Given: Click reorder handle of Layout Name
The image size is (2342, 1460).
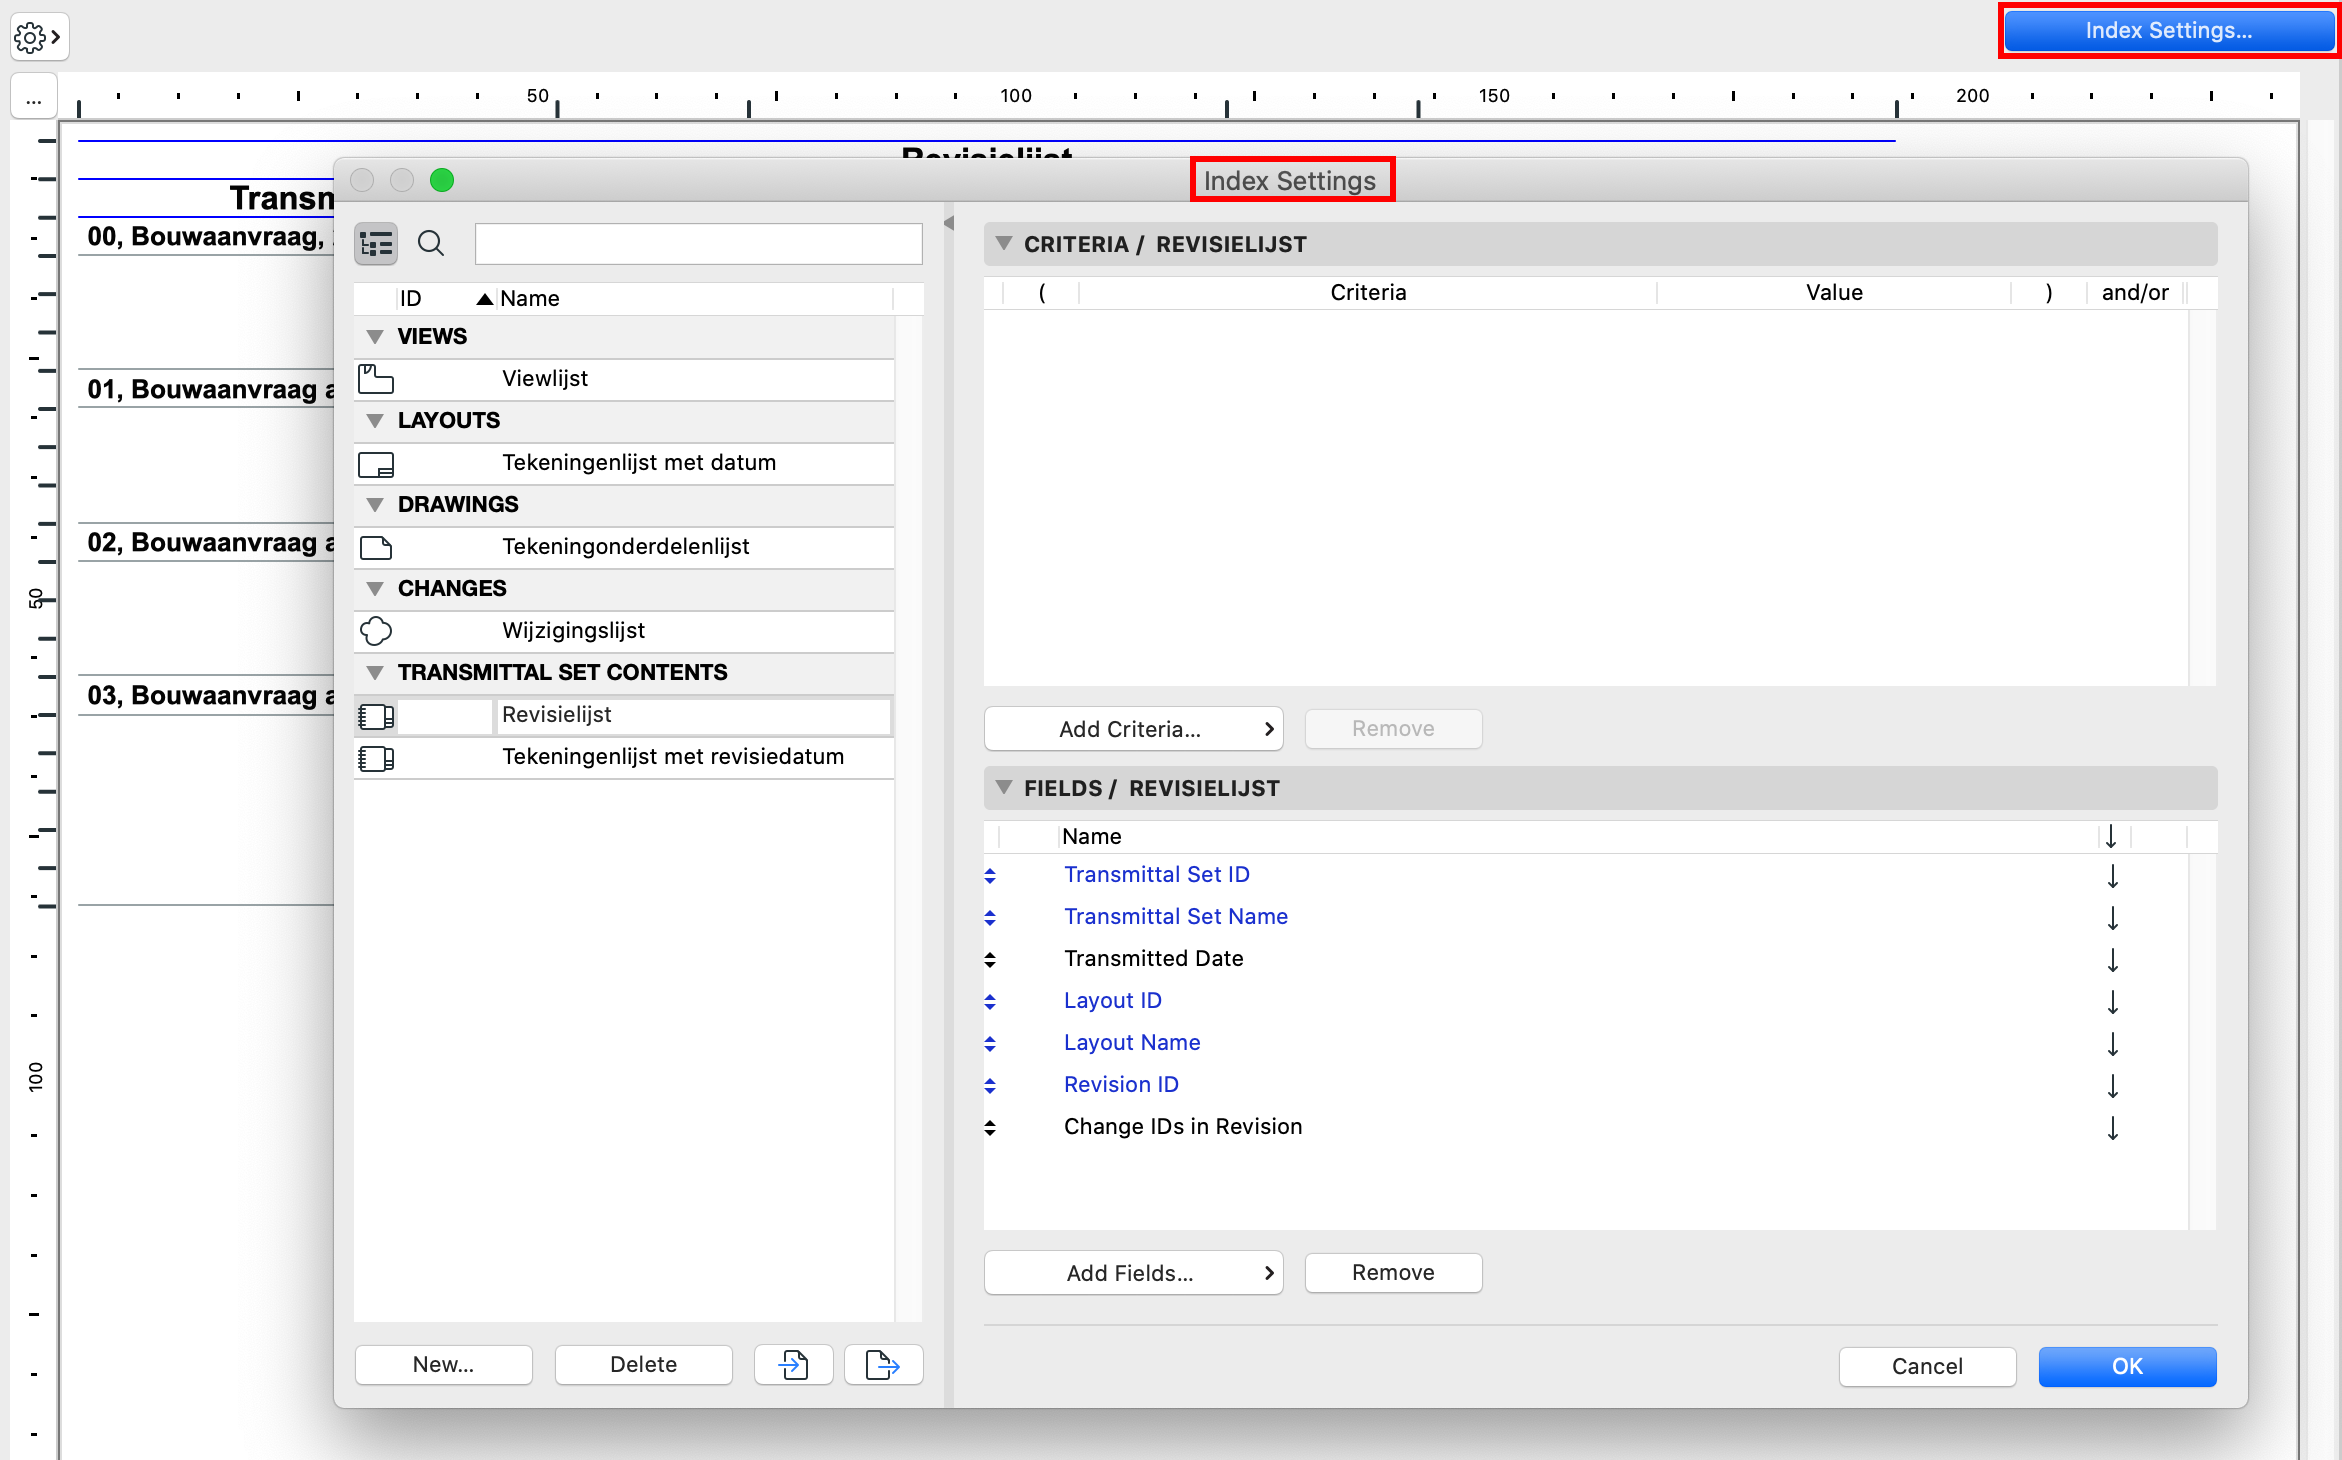Looking at the screenshot, I should pyautogui.click(x=990, y=1044).
